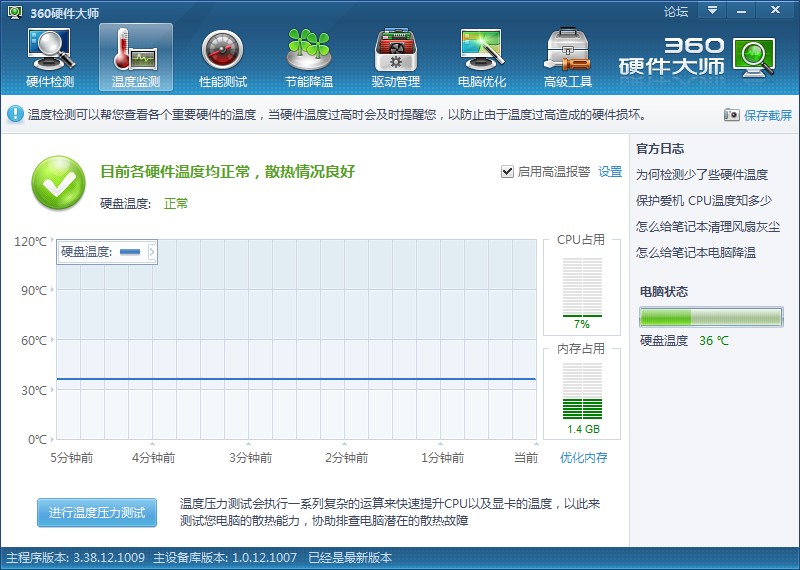Viewport: 800px width, 570px height.
Task: Click the 主程序版本: 3.38.12.1009 text
Action: coord(76,557)
